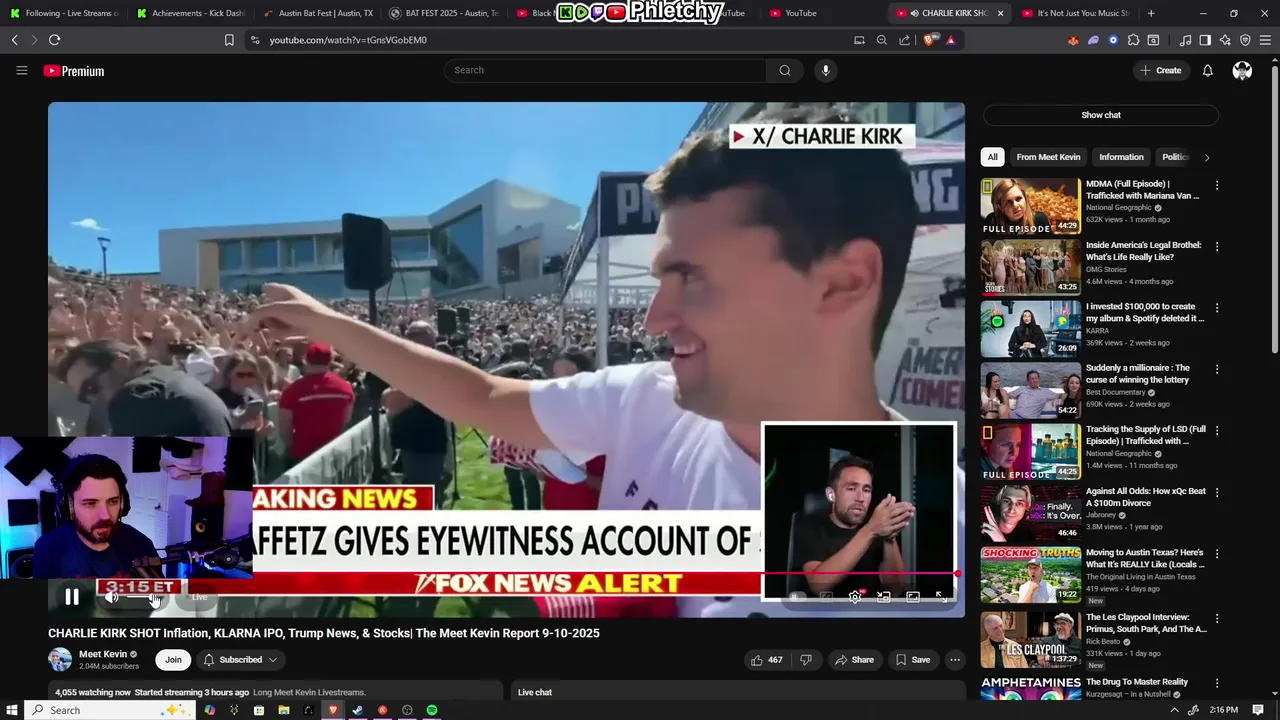Join the Meet Kevin channel membership
The image size is (1280, 720).
click(173, 660)
